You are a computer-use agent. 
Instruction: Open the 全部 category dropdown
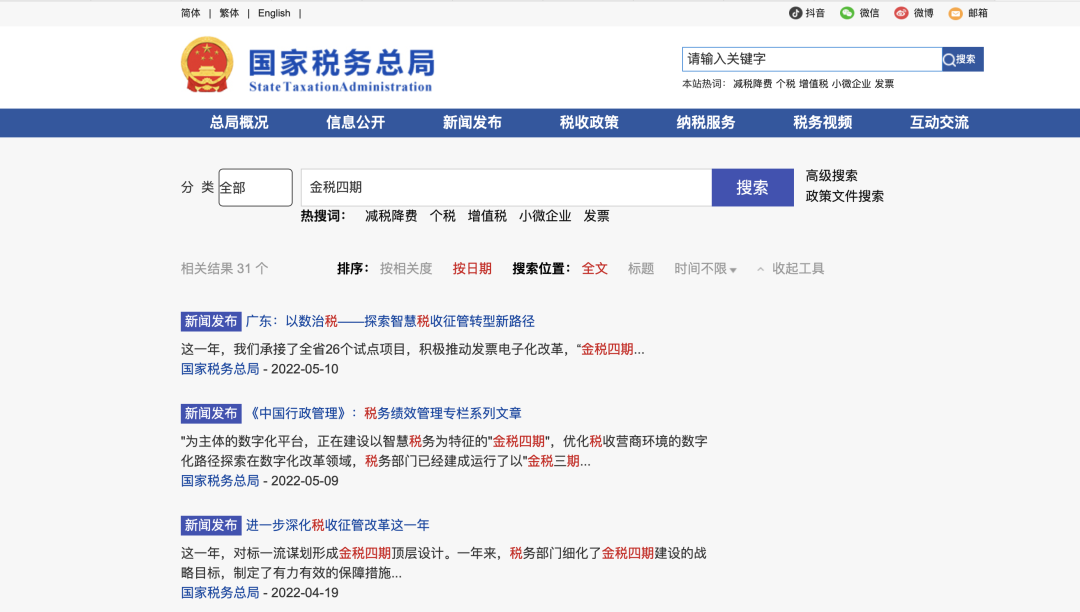pos(255,187)
